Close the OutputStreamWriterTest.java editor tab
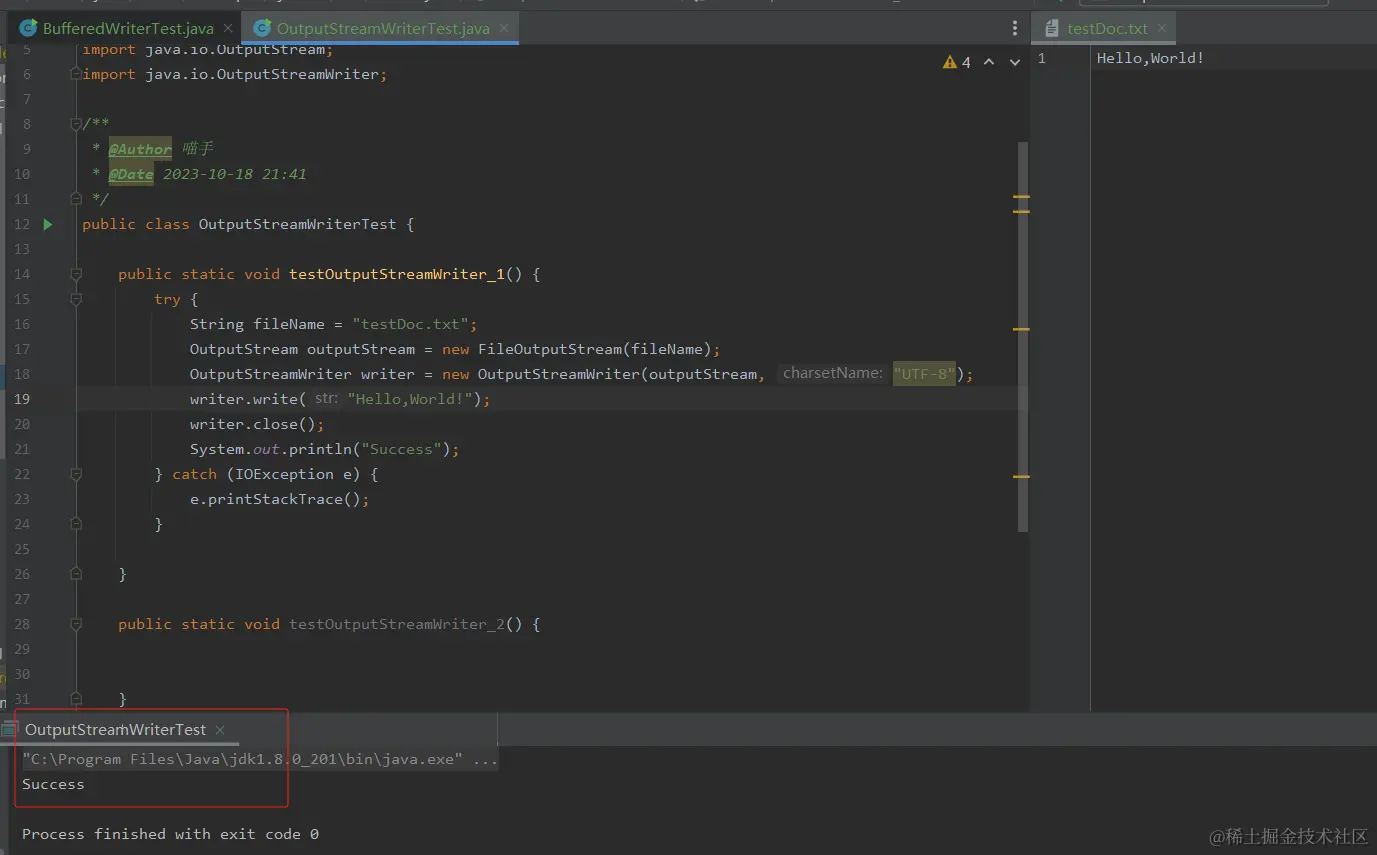Screen dimensions: 1377x855 point(504,28)
